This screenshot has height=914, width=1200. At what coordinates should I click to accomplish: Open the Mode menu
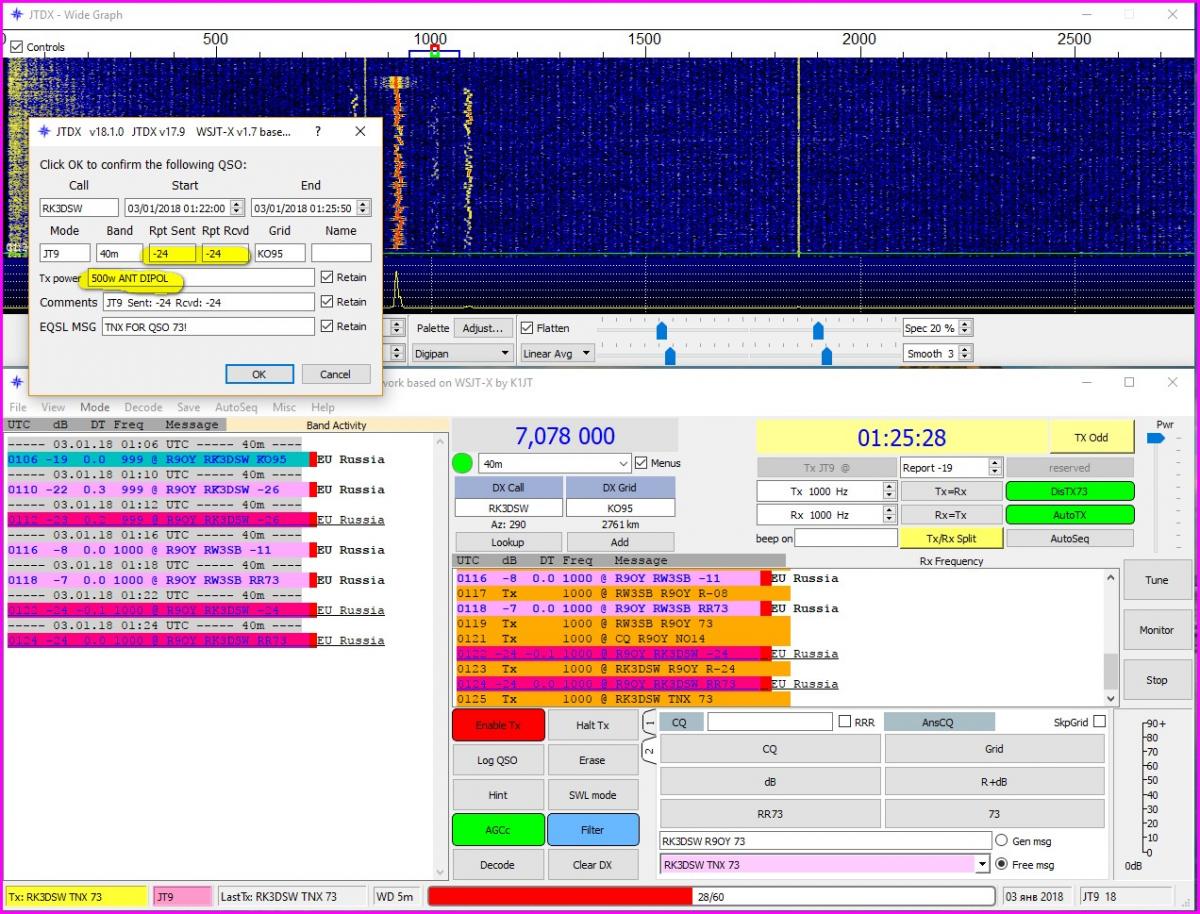click(95, 407)
